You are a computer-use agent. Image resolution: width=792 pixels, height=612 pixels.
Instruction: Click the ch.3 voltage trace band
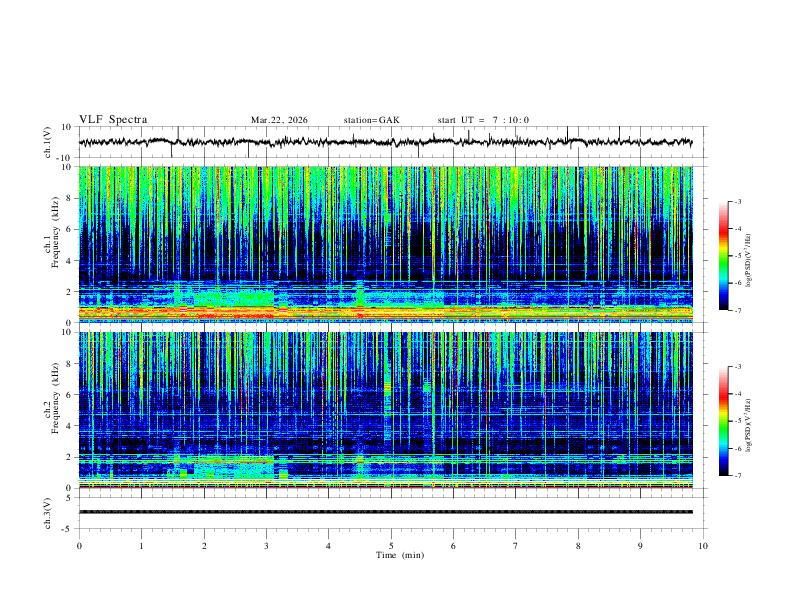[x=385, y=512]
